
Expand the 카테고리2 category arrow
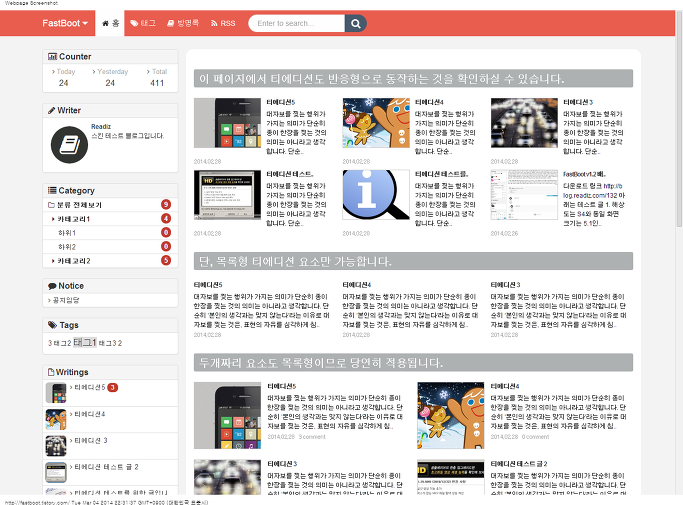pyautogui.click(x=53, y=261)
